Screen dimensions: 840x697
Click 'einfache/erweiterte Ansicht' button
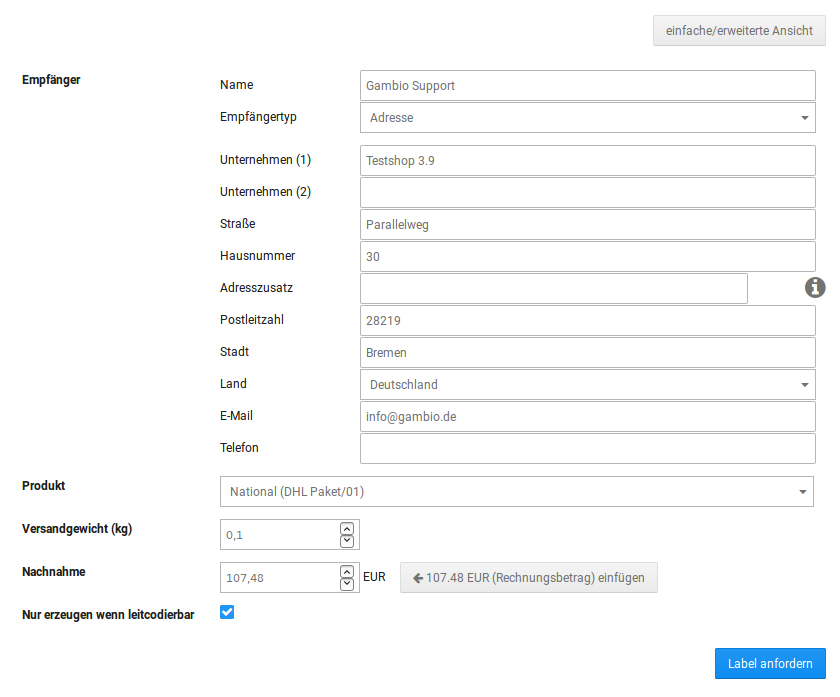click(739, 31)
